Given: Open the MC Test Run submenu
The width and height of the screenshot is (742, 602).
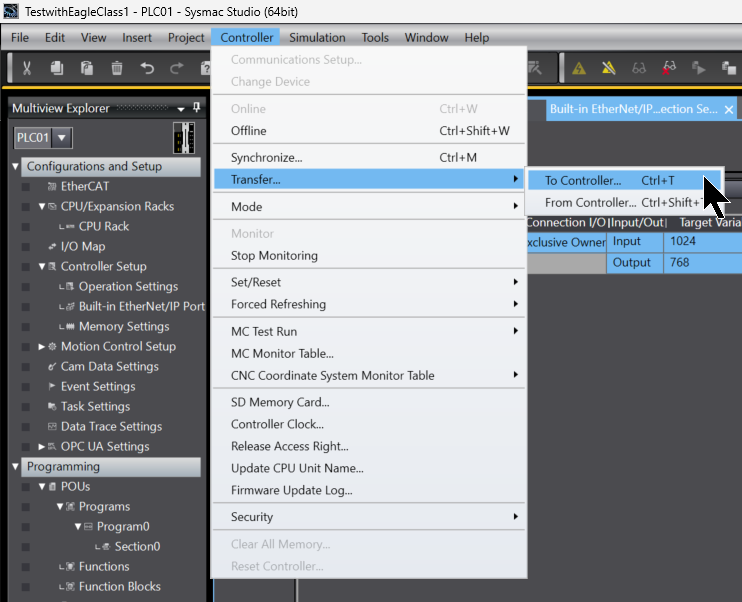Looking at the screenshot, I should (x=369, y=331).
